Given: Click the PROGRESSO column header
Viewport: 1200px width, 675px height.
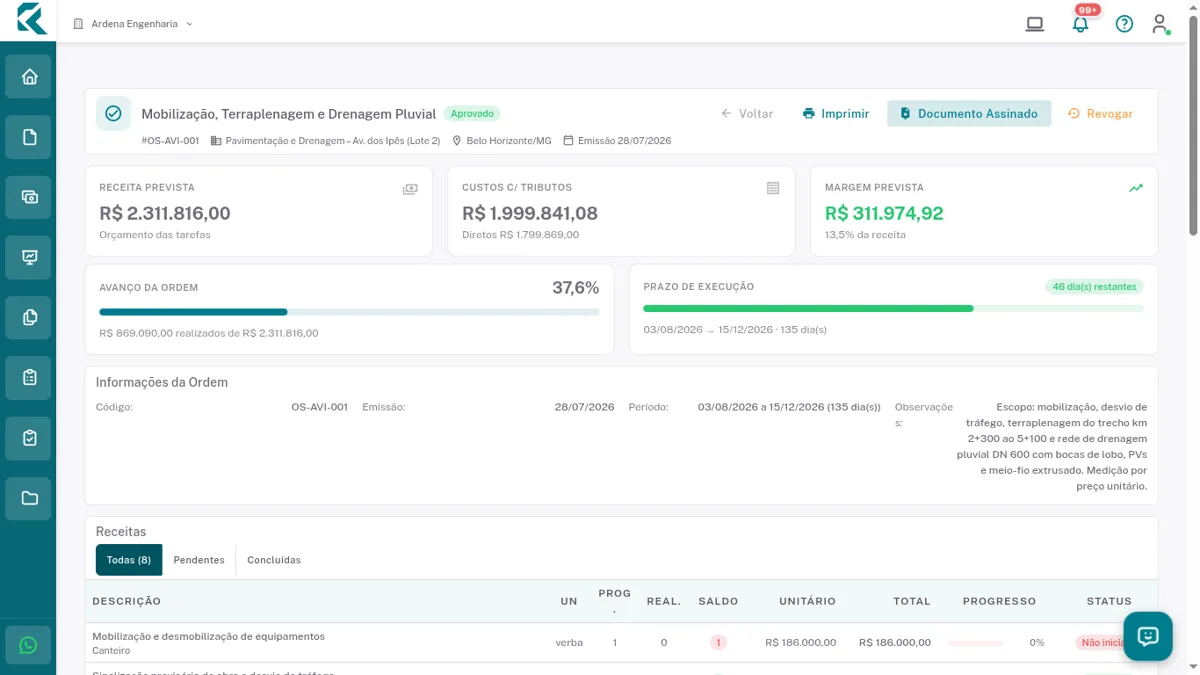Looking at the screenshot, I should [x=999, y=602].
